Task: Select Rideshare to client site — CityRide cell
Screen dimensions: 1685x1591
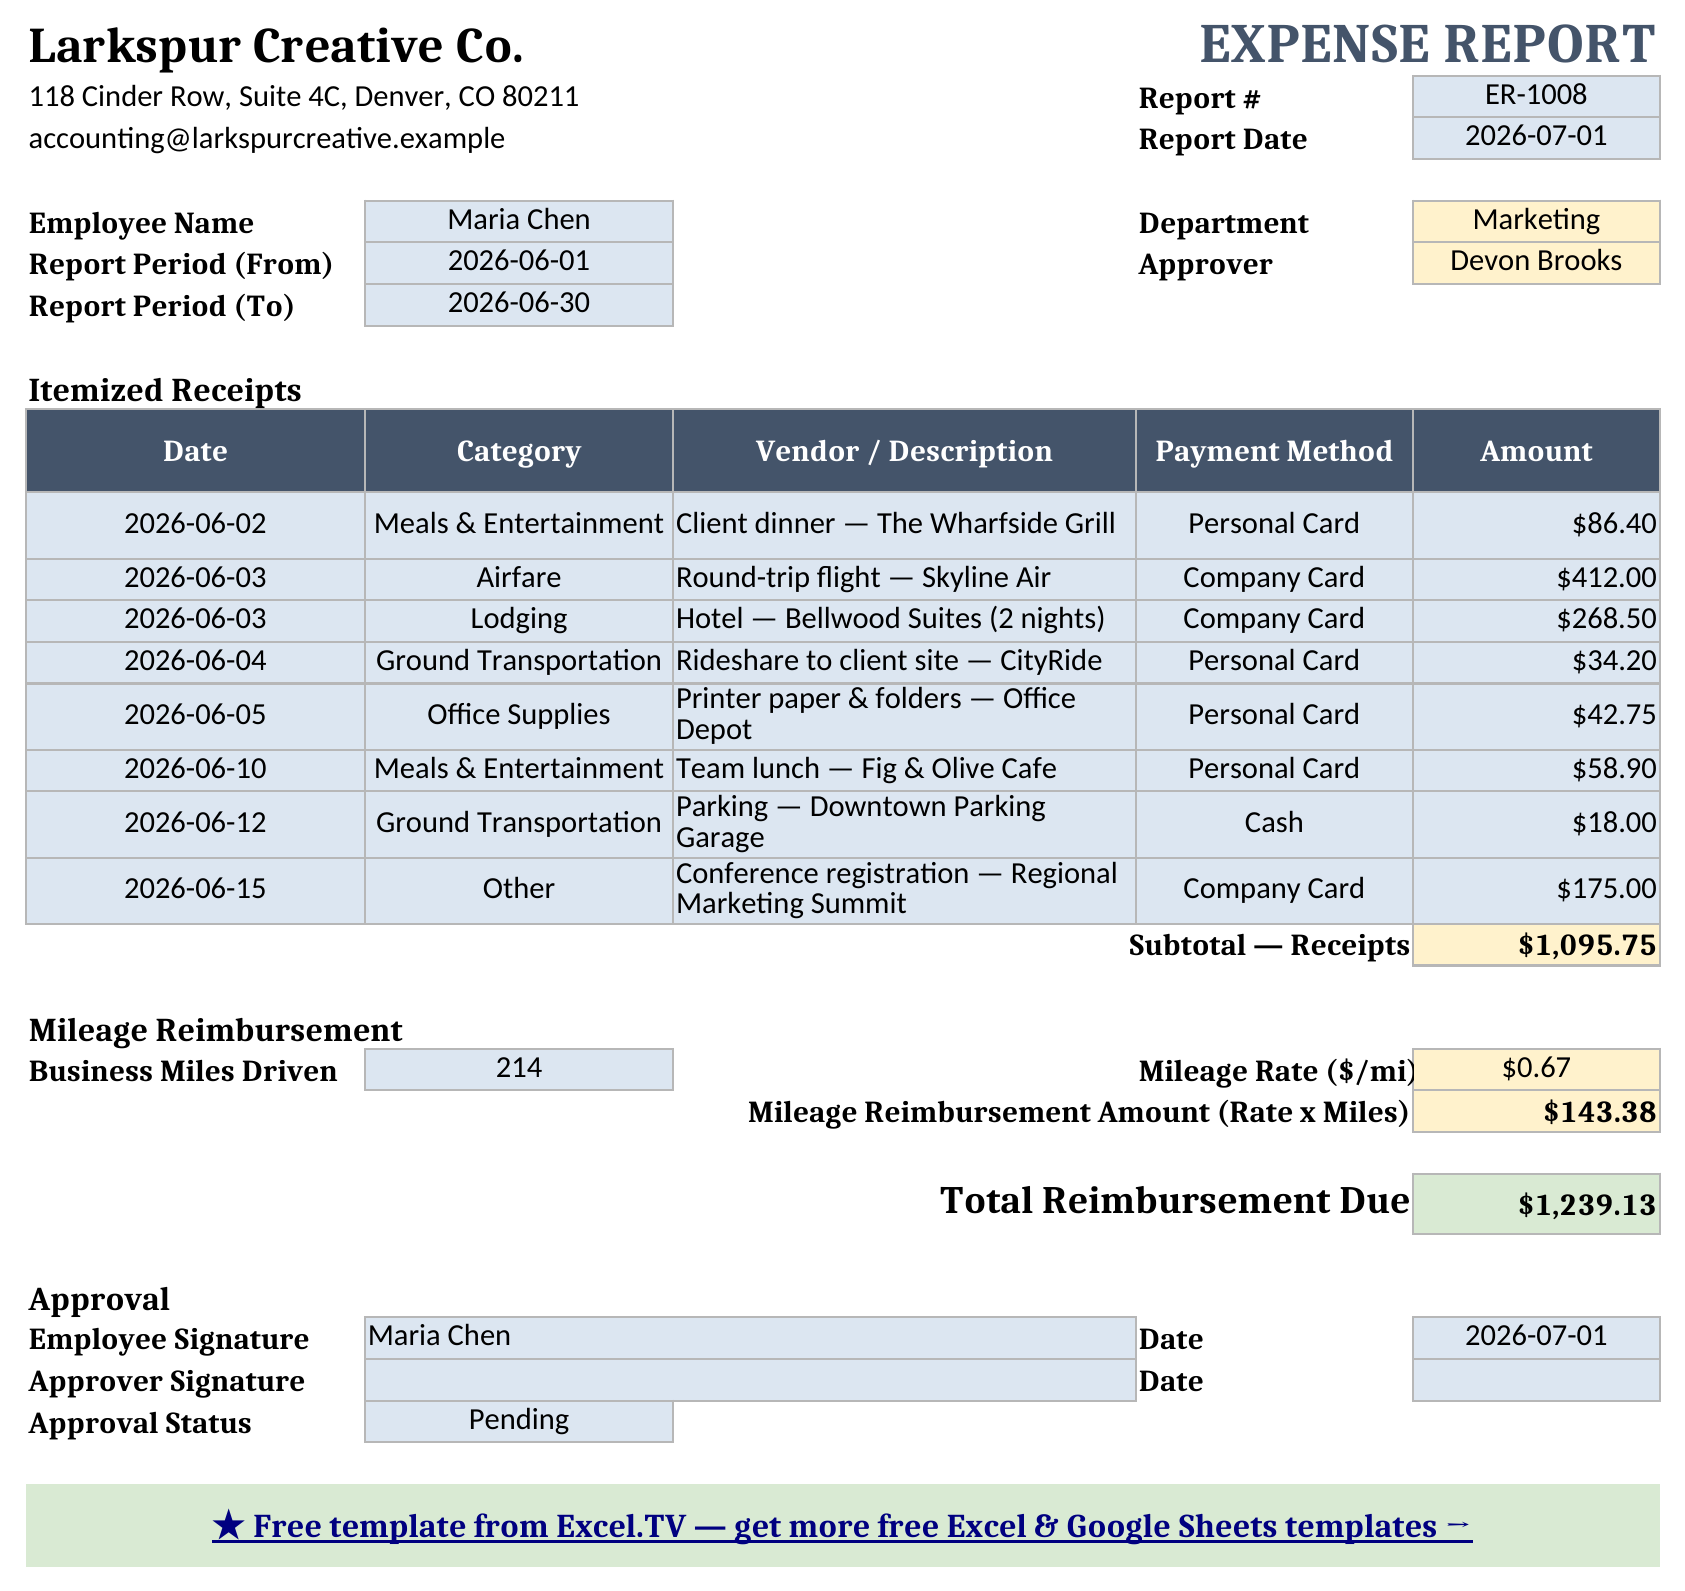Action: point(904,662)
